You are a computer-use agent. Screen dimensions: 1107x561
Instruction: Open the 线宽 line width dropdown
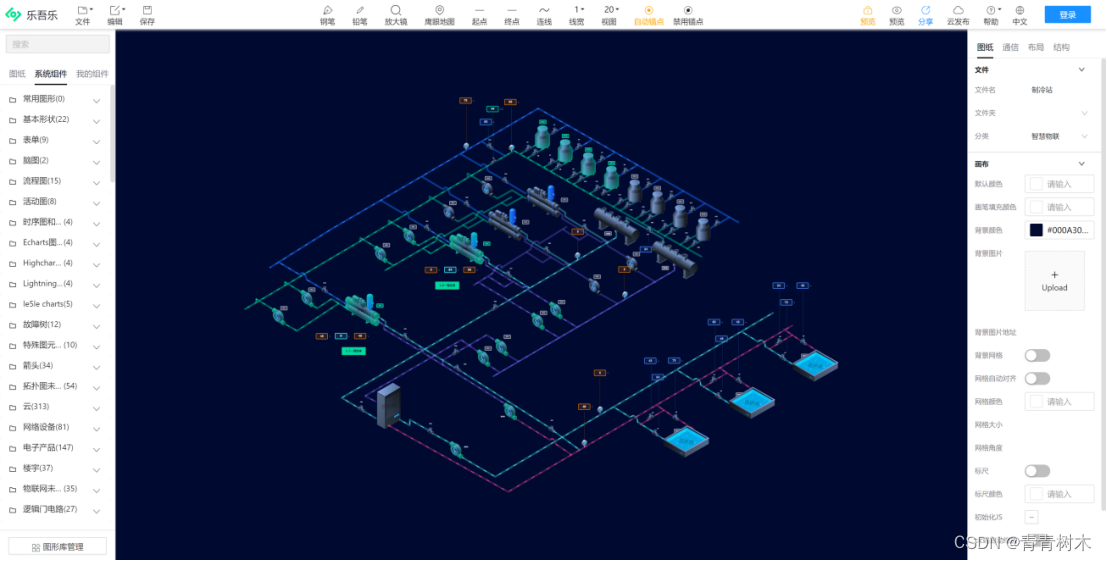coord(577,15)
